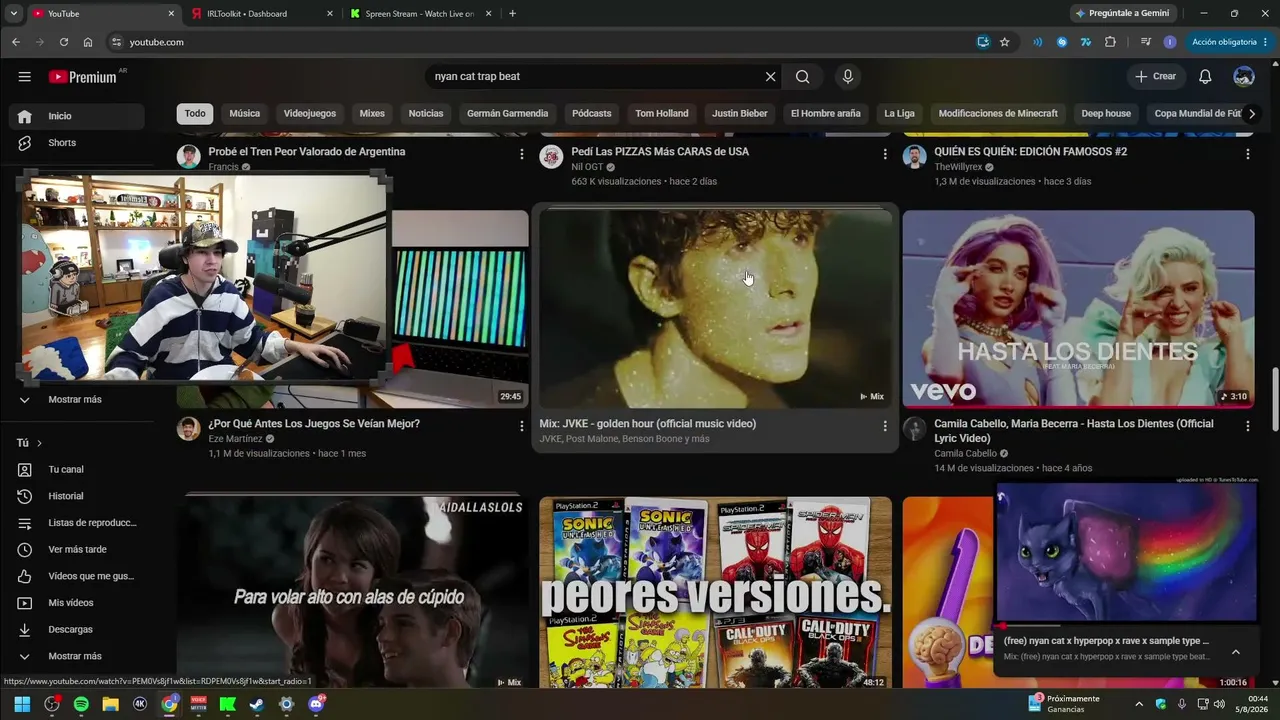Open Historial in the sidebar
The width and height of the screenshot is (1280, 720).
click(78, 497)
